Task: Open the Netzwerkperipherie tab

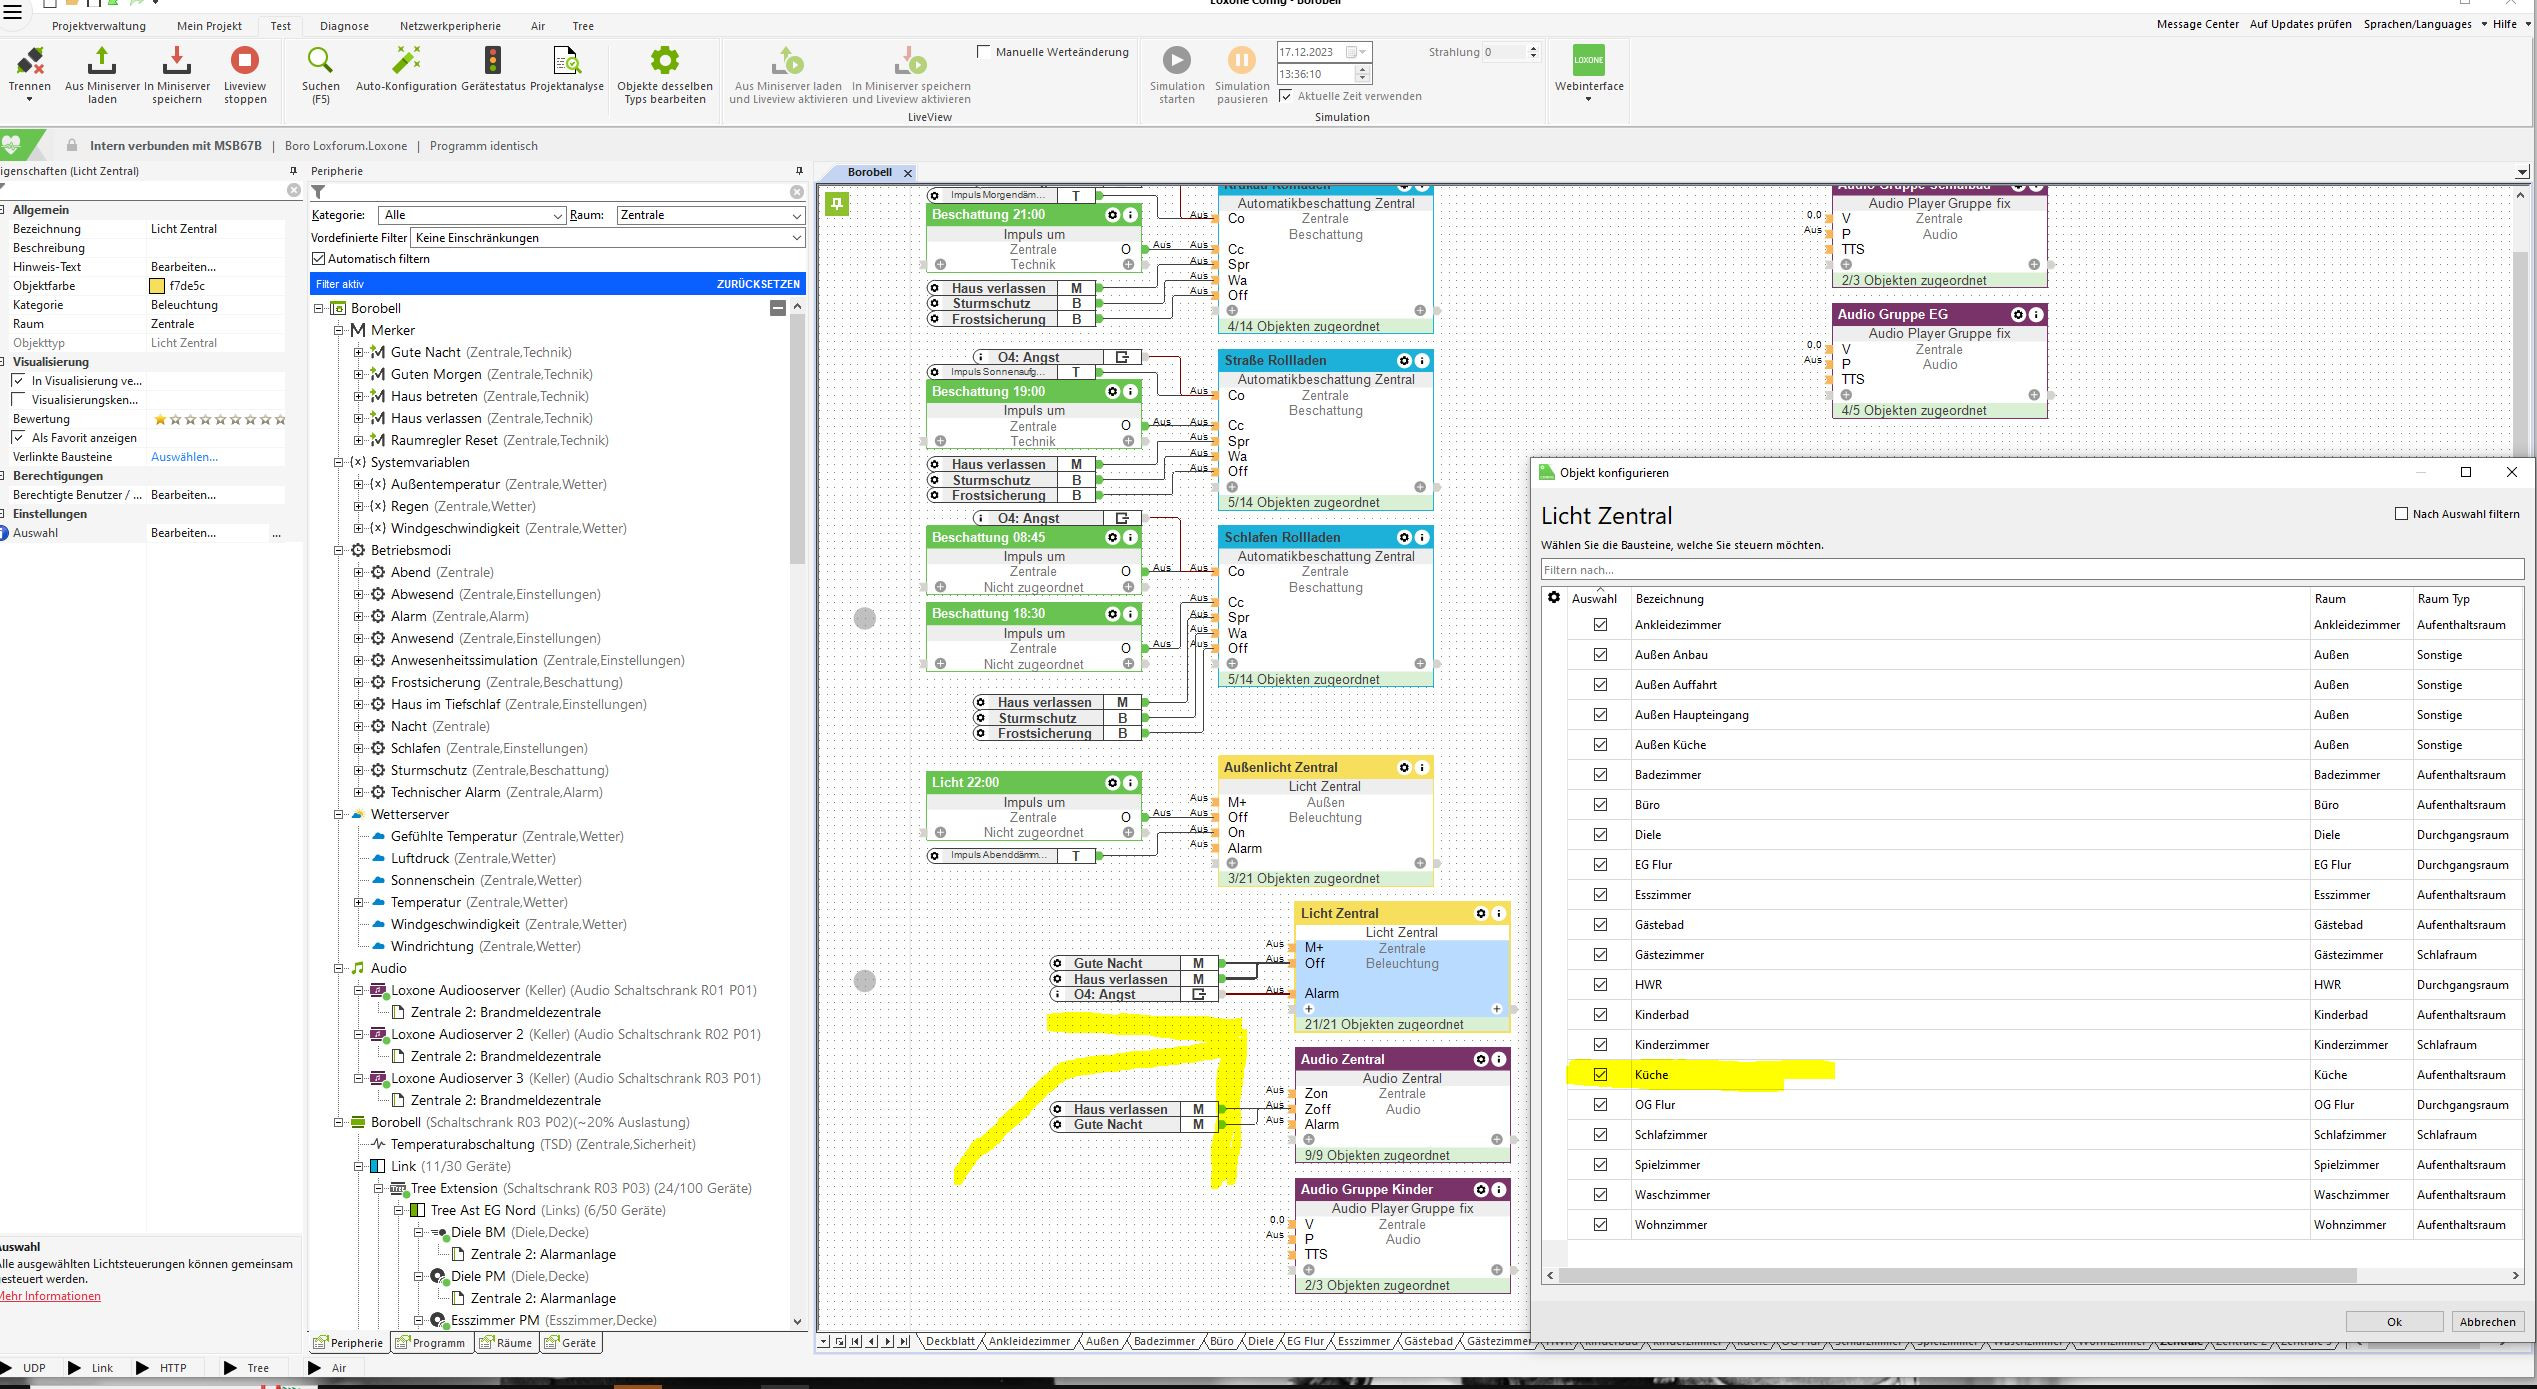Action: click(450, 26)
